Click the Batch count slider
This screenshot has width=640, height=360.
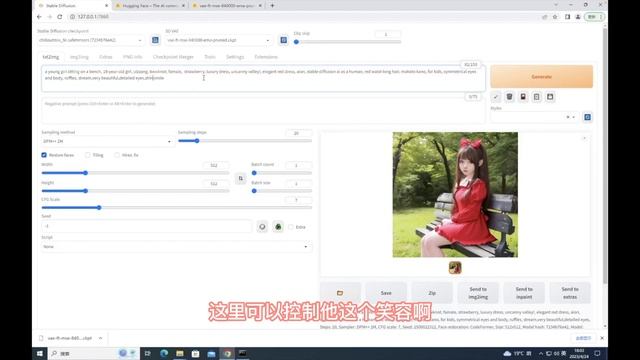coord(282,173)
